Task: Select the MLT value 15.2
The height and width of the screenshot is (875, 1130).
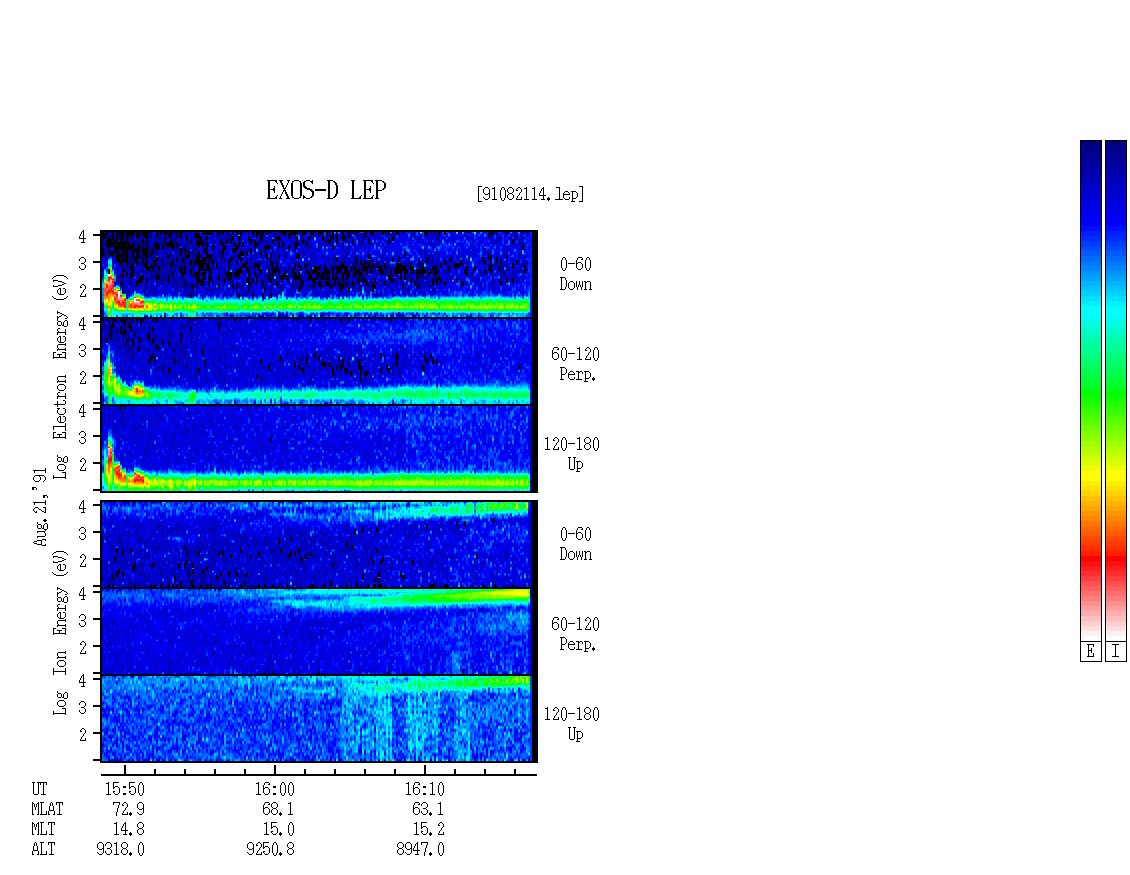Action: click(x=428, y=830)
